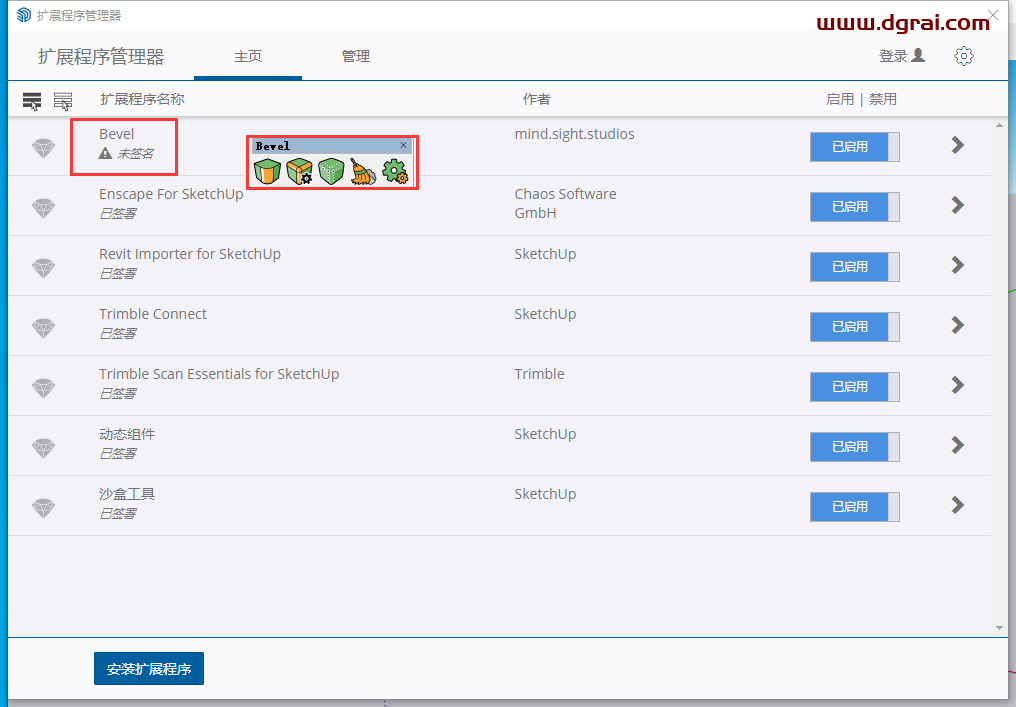Disable the 动态组件 extension switch
The height and width of the screenshot is (707, 1016).
pos(855,446)
